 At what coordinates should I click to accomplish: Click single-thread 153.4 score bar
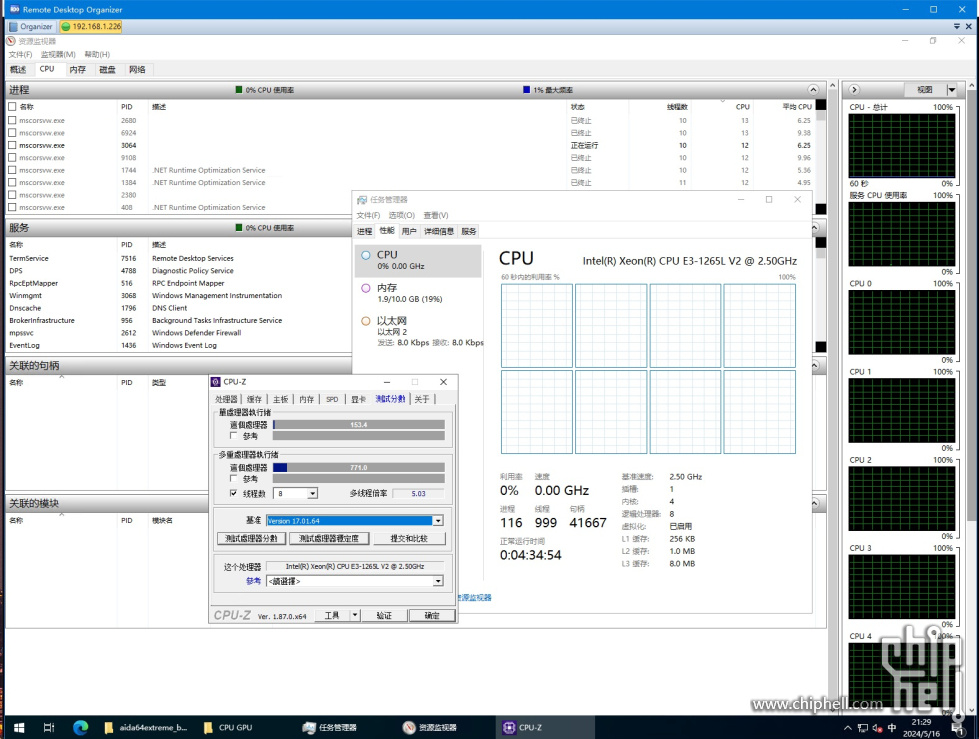coord(358,424)
